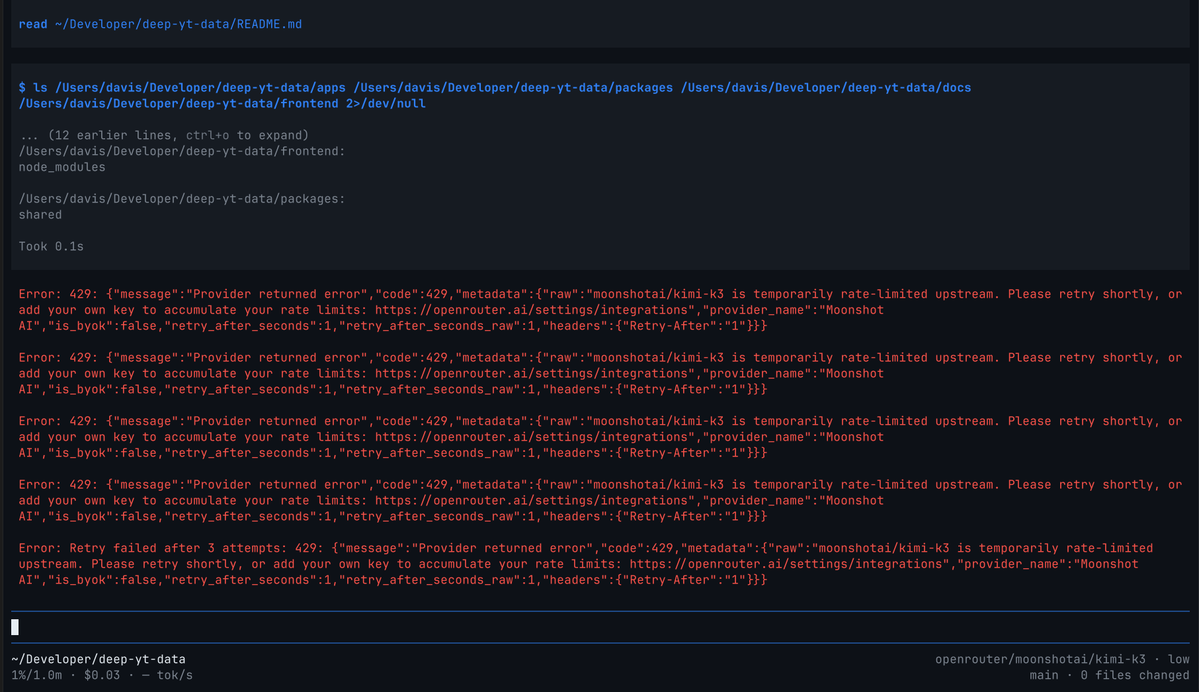Click the '2>/dev/null' redirect in command

pos(385,104)
